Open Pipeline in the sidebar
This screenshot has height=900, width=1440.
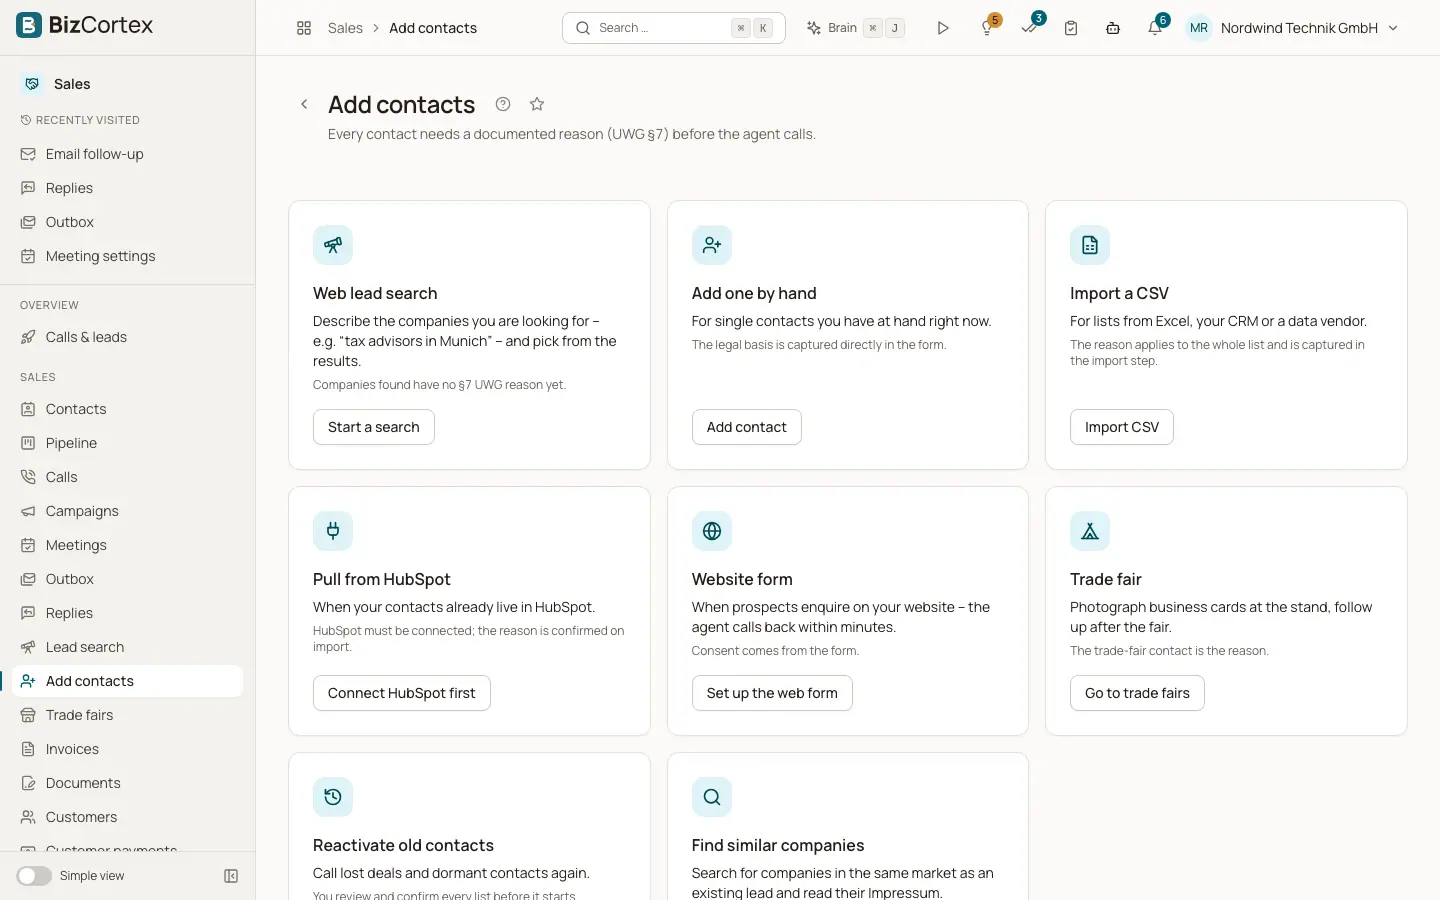tap(128, 443)
